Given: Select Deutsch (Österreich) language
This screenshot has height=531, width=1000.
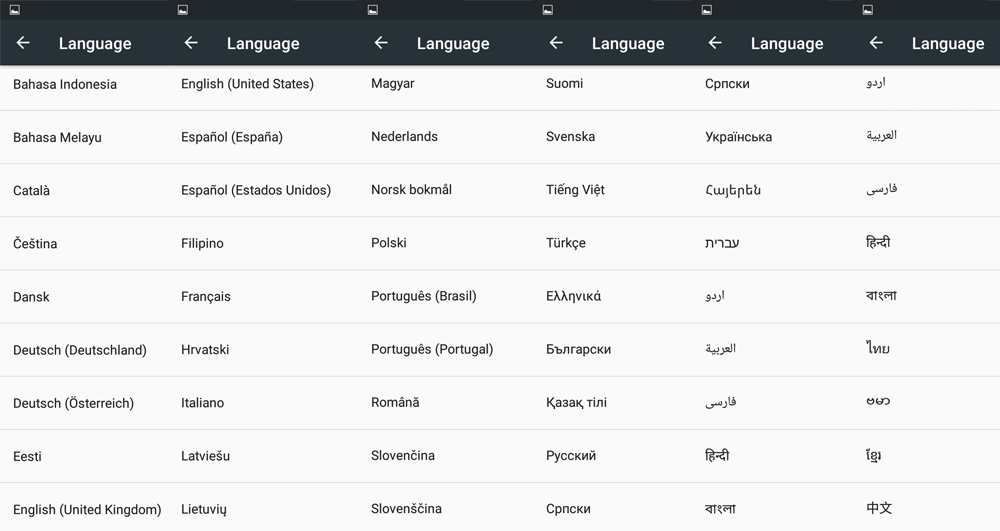Looking at the screenshot, I should (73, 403).
